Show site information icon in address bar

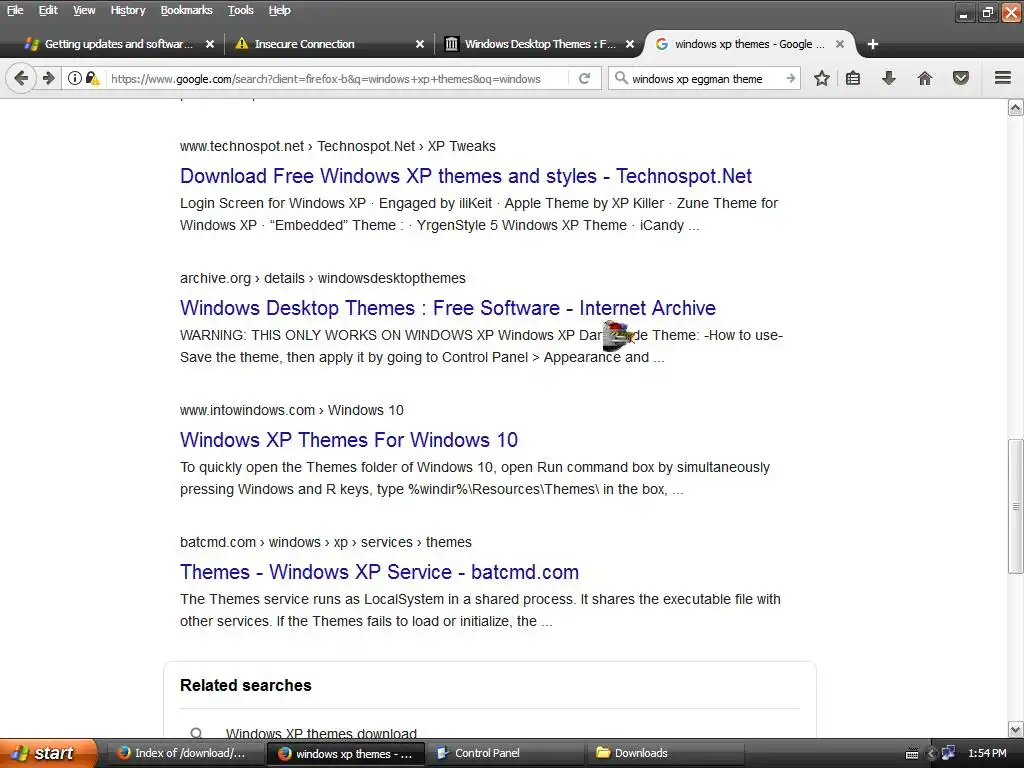(75, 78)
